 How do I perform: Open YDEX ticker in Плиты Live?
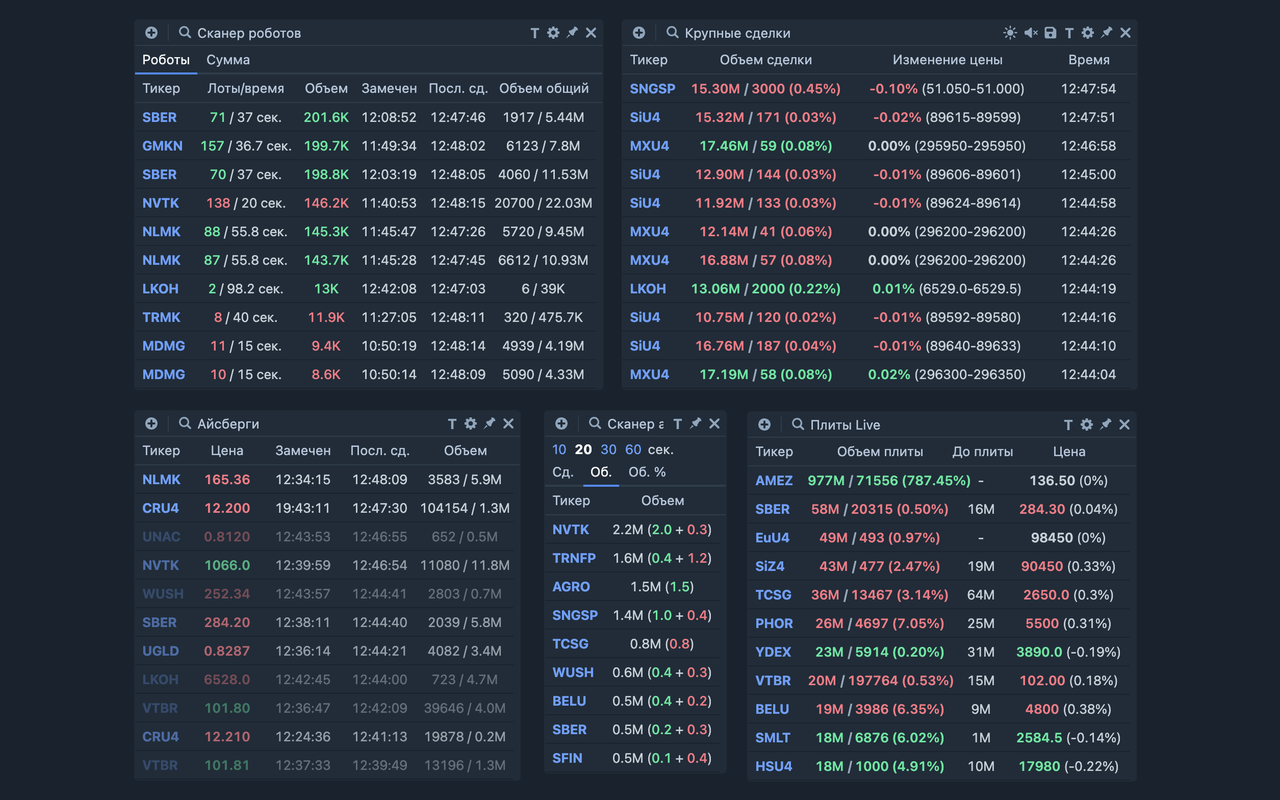point(773,652)
